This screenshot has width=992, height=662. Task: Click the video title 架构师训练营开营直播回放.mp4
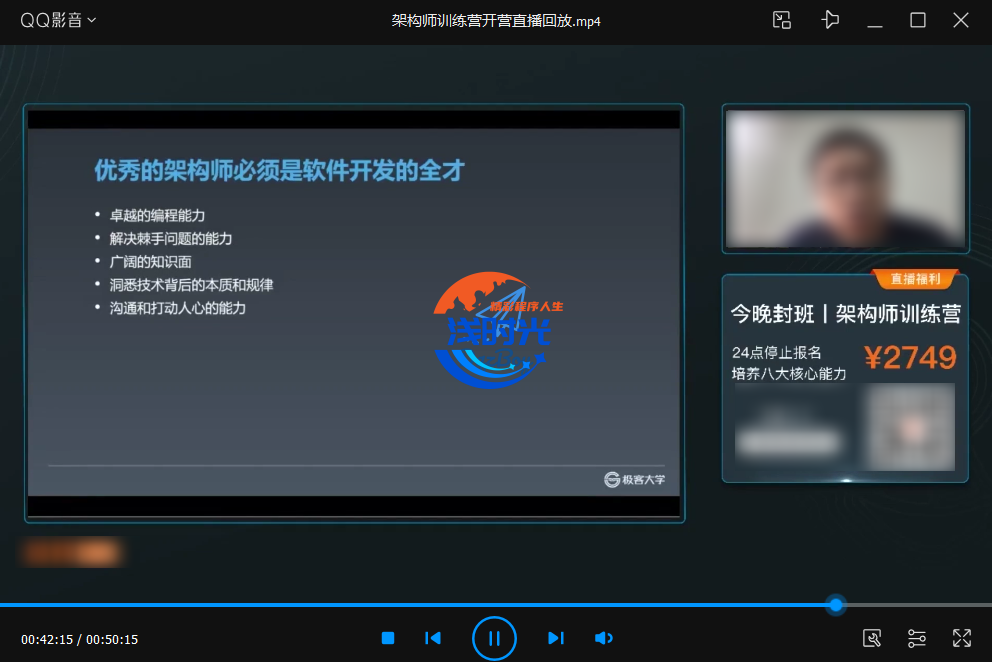tap(496, 20)
